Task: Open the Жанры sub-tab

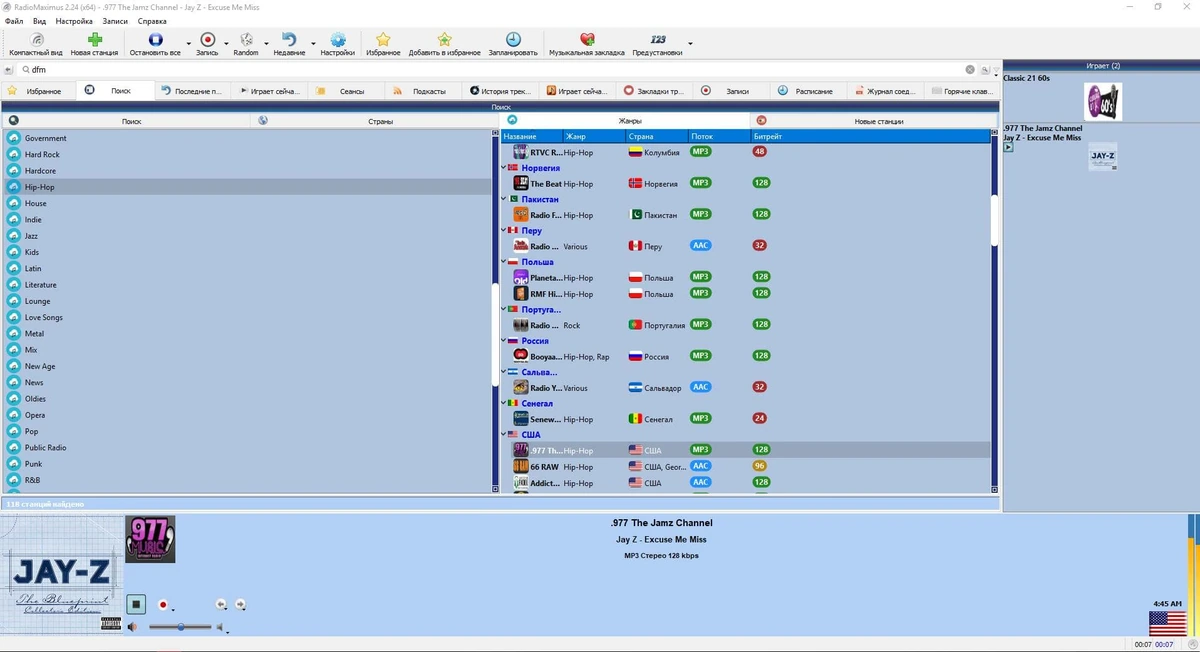Action: pos(624,121)
